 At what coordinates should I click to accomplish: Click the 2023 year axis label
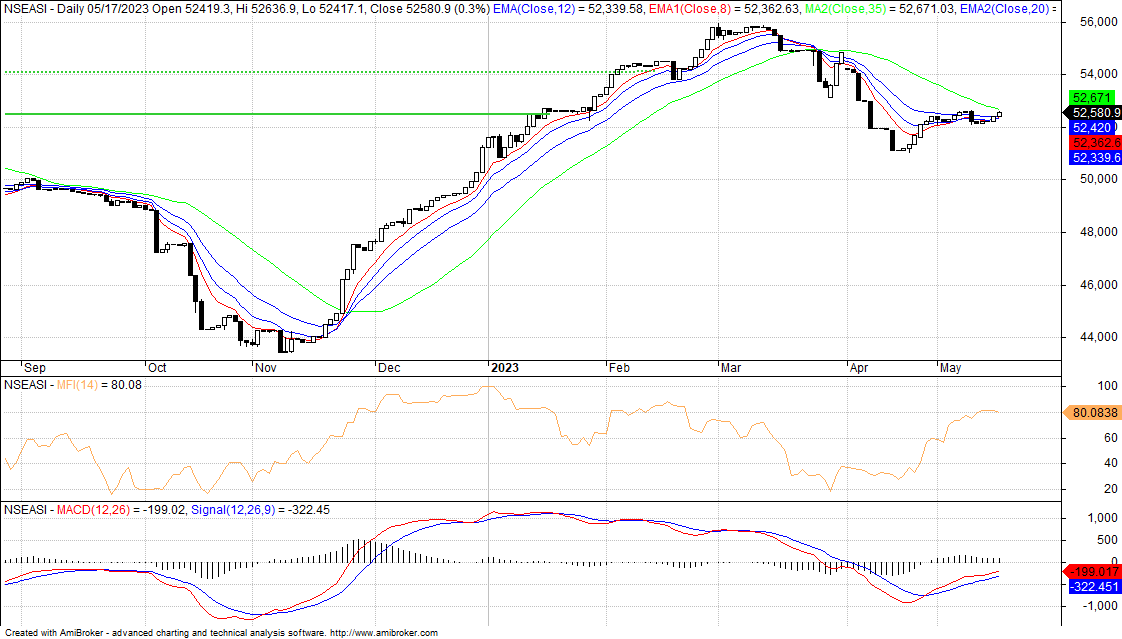pyautogui.click(x=505, y=368)
